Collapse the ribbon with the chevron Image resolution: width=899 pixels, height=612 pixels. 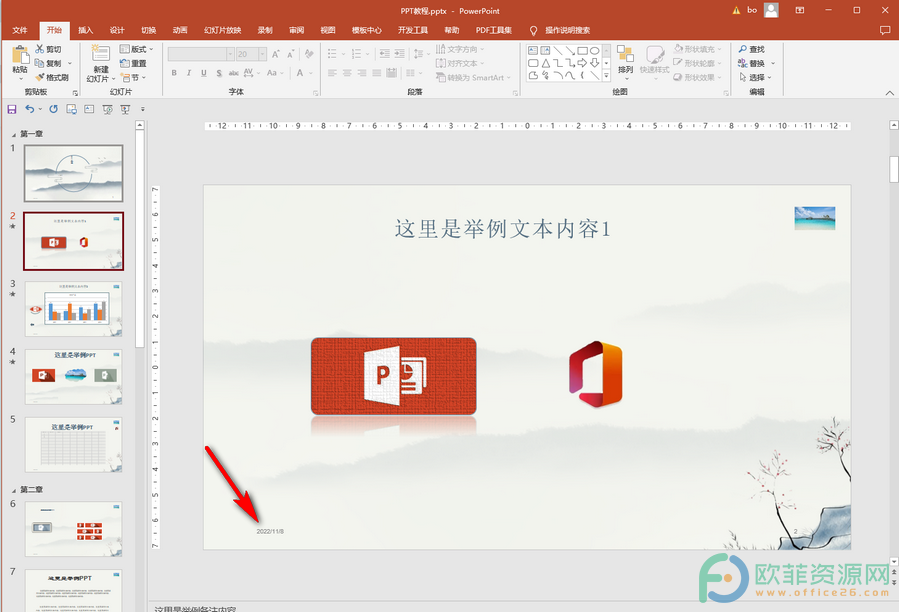coord(889,92)
